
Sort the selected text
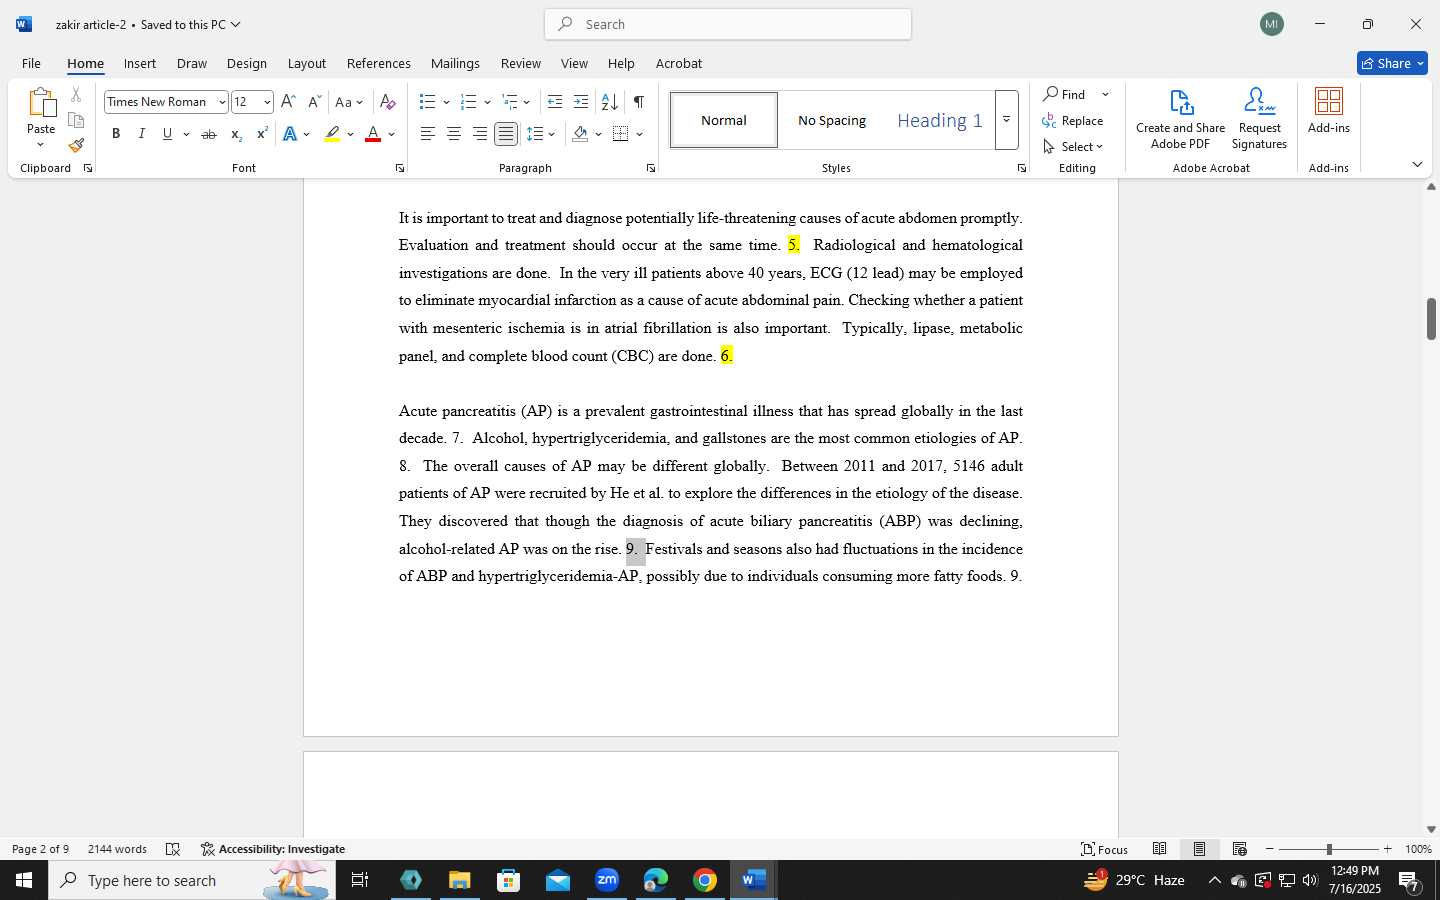(609, 102)
